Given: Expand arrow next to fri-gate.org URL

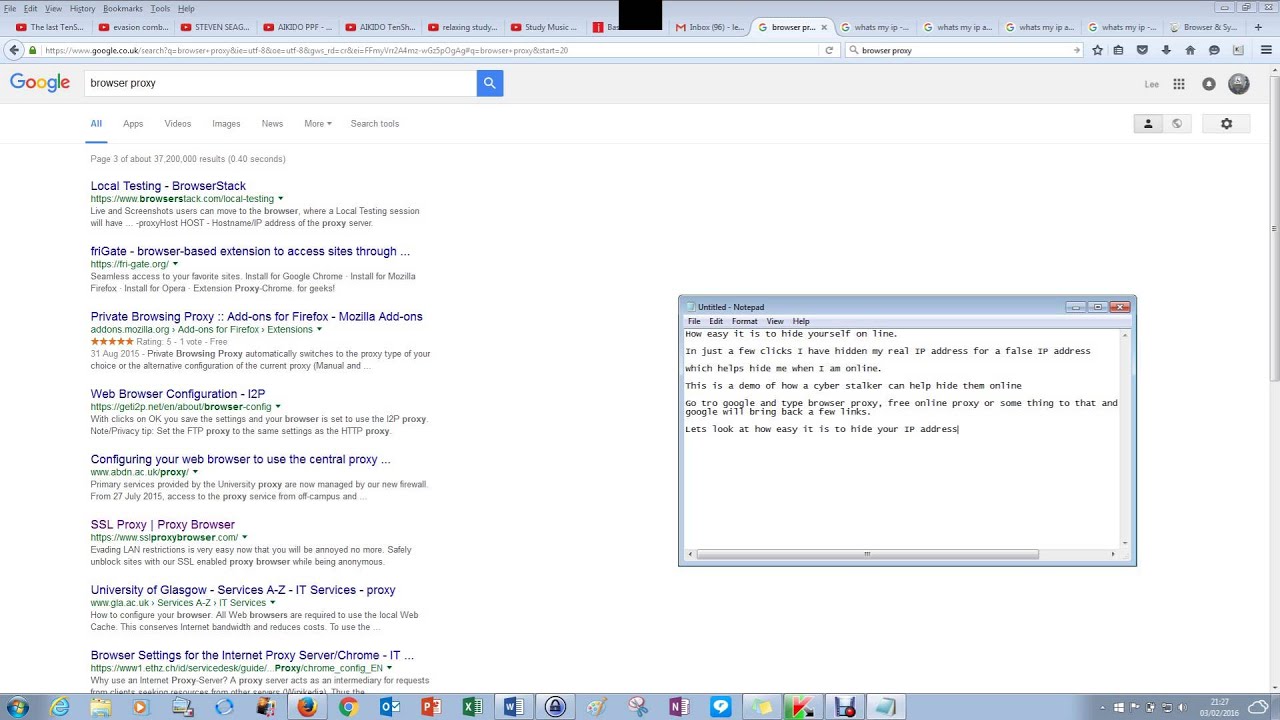Looking at the screenshot, I should (175, 264).
